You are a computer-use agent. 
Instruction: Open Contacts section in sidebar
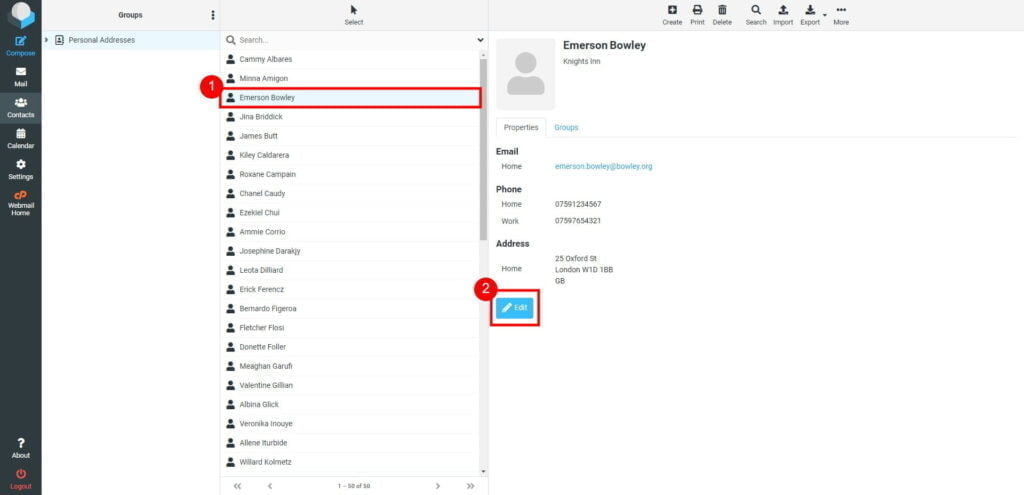[x=20, y=108]
